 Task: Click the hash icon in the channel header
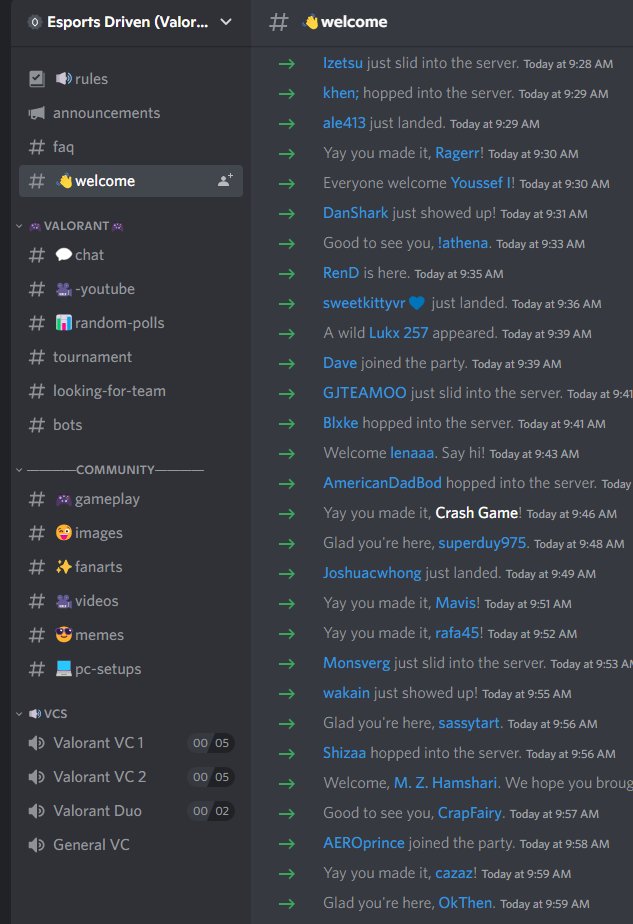[278, 22]
